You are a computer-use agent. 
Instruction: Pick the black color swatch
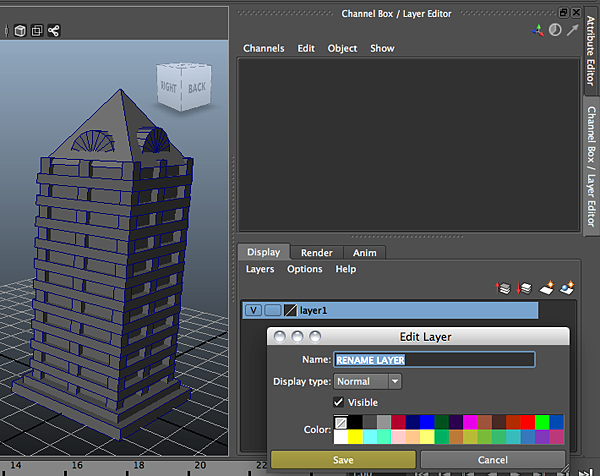[x=355, y=422]
